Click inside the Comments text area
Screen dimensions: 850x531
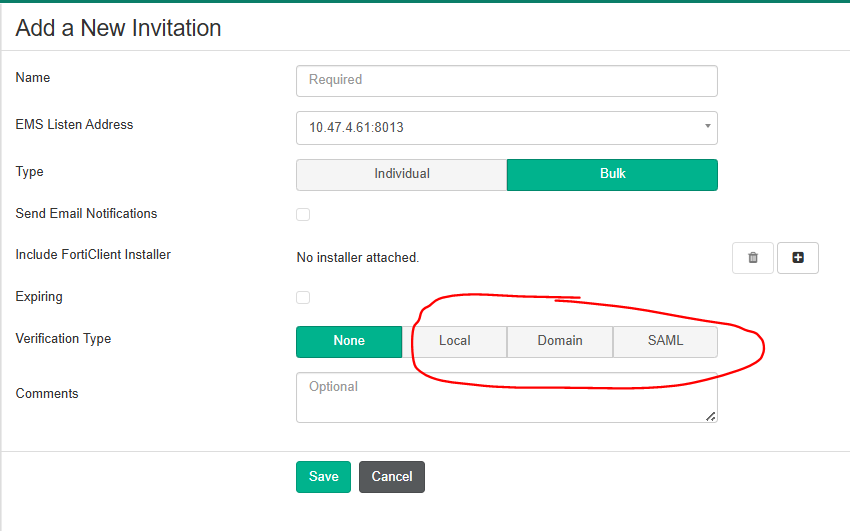pyautogui.click(x=506, y=397)
